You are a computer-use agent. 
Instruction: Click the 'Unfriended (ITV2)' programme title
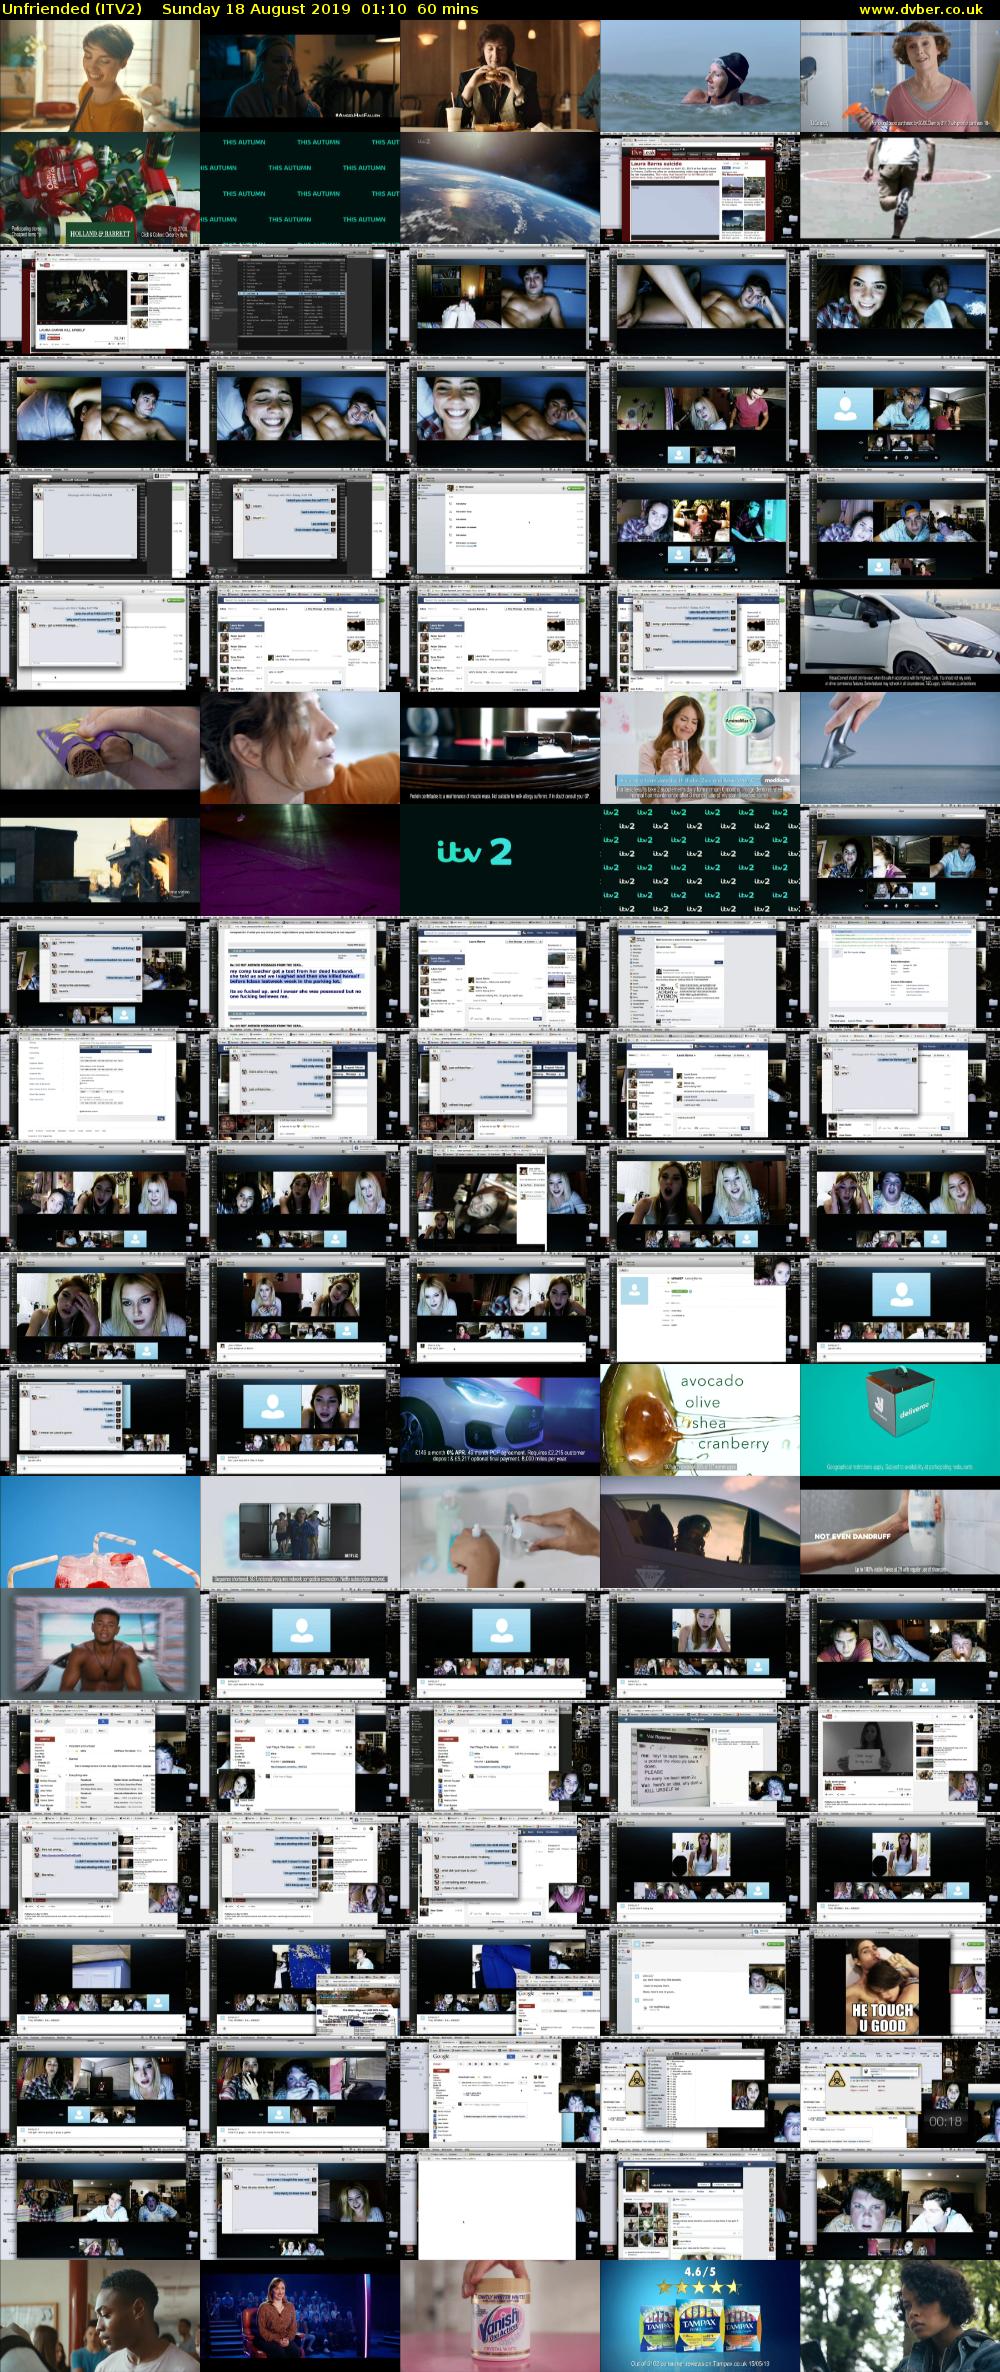71,9
